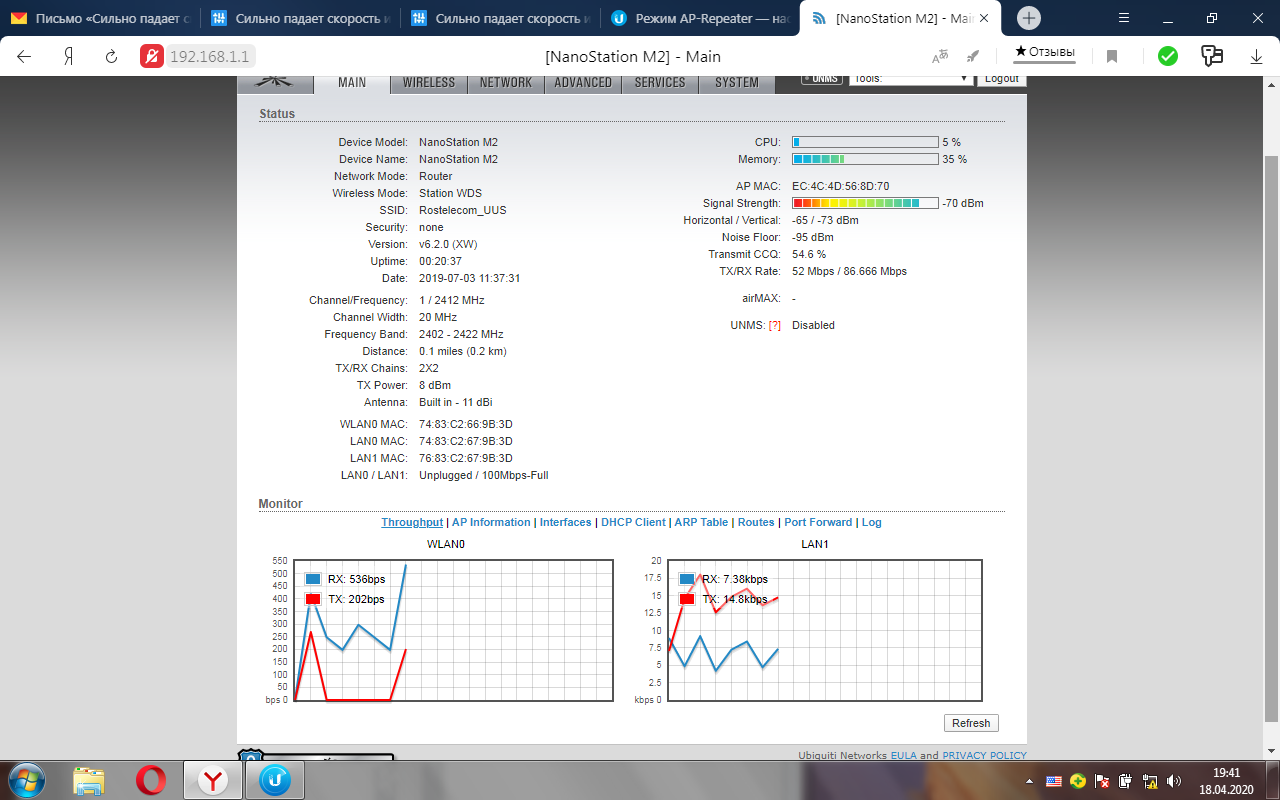The width and height of the screenshot is (1280, 800).
Task: Open the Yandex home button
Action: point(68,57)
